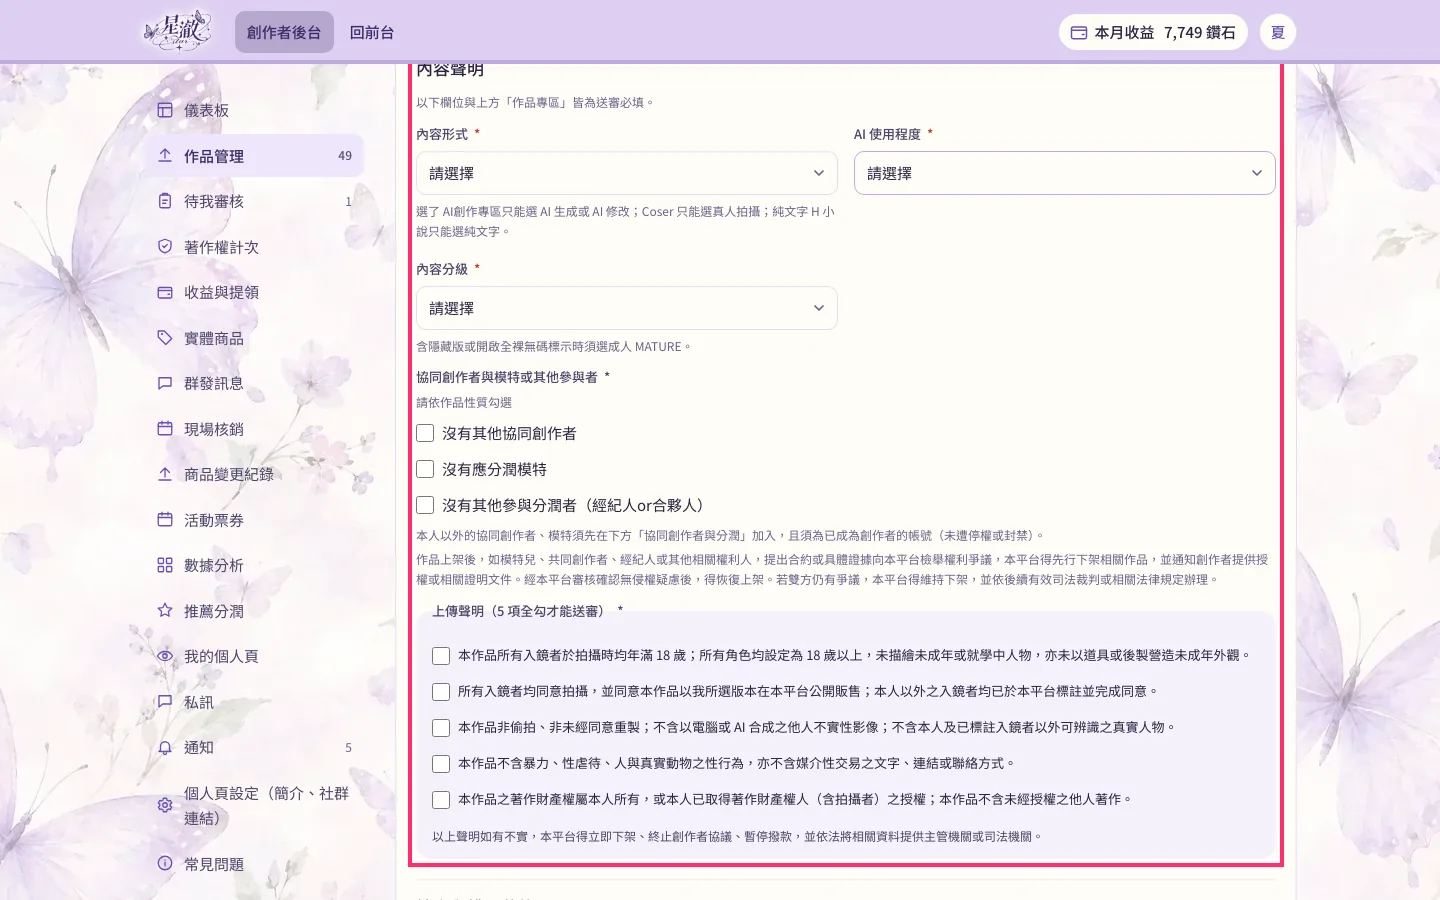Click the calendar icon beside 活動票券

(165, 520)
